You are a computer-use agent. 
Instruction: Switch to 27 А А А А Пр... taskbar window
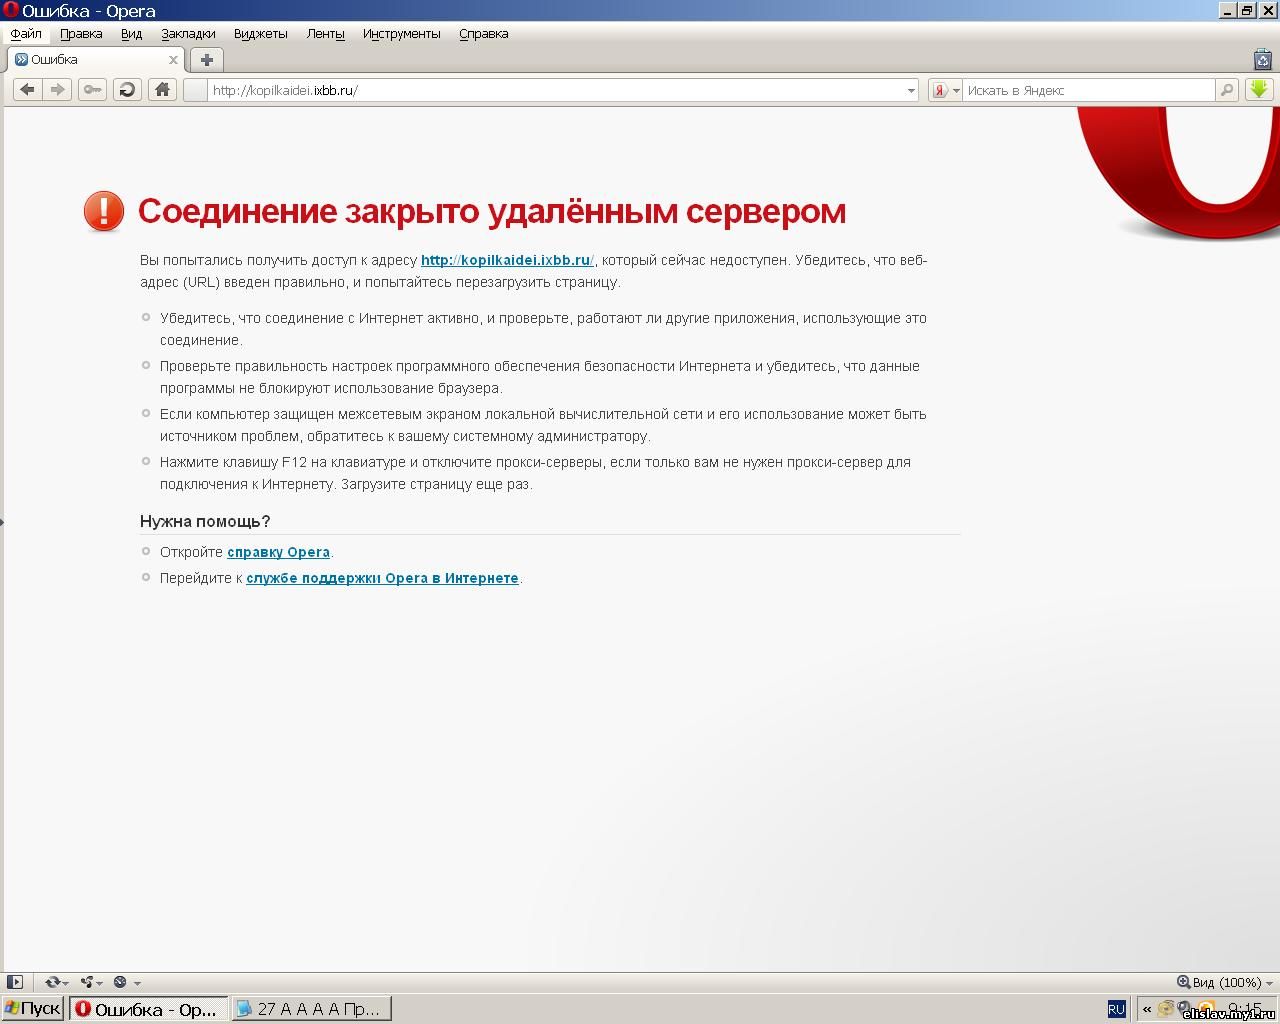[x=311, y=1008]
